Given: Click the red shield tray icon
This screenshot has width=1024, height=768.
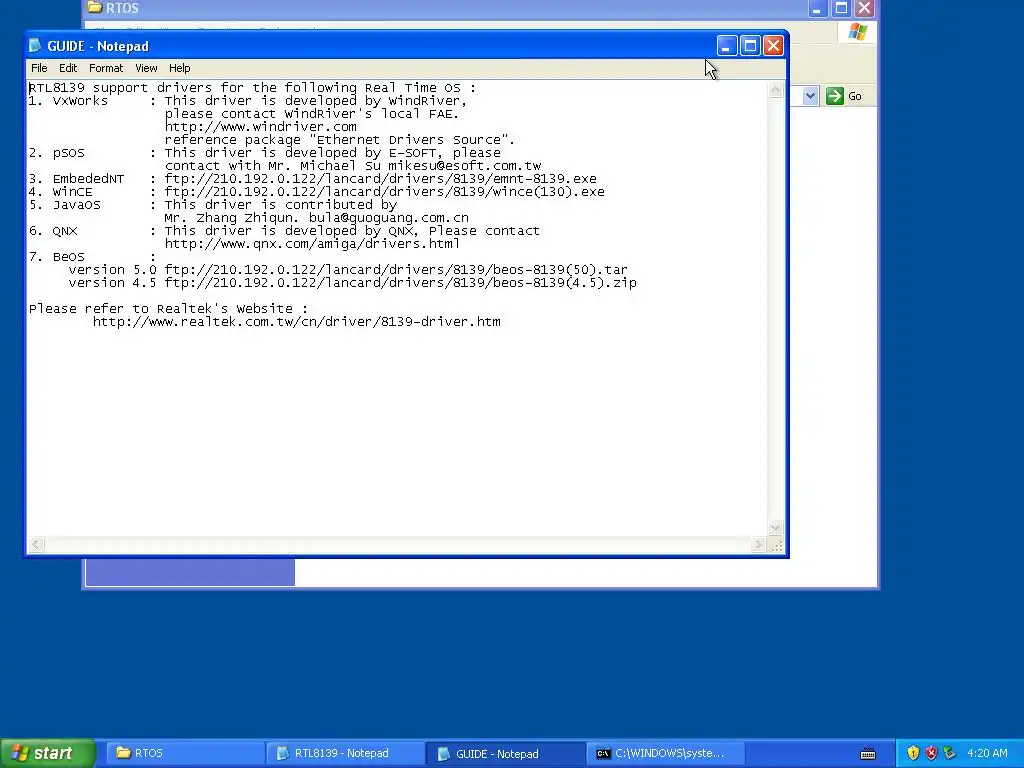Looking at the screenshot, I should (931, 753).
